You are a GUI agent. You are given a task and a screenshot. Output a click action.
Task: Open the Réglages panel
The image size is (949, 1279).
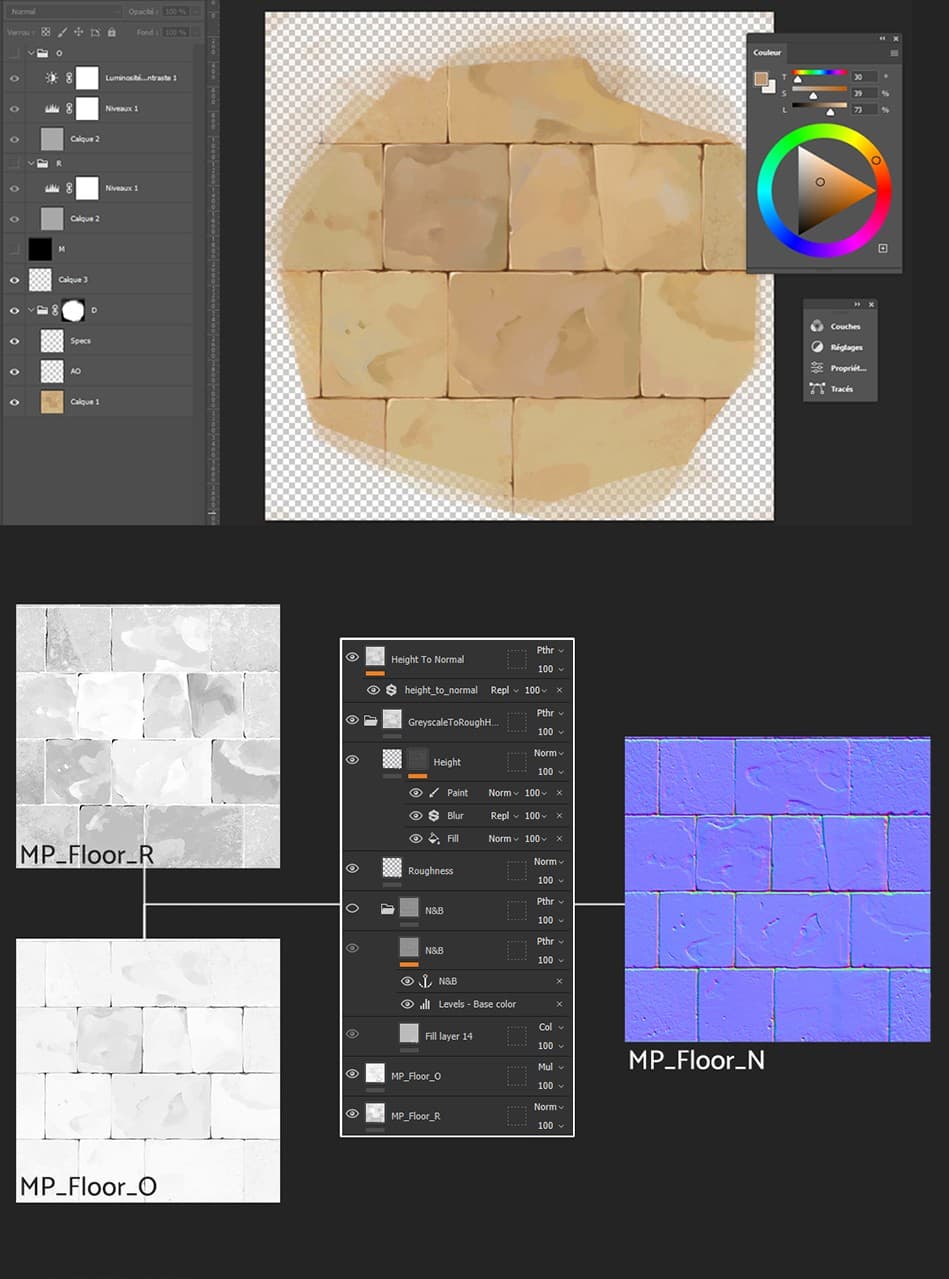pyautogui.click(x=838, y=347)
